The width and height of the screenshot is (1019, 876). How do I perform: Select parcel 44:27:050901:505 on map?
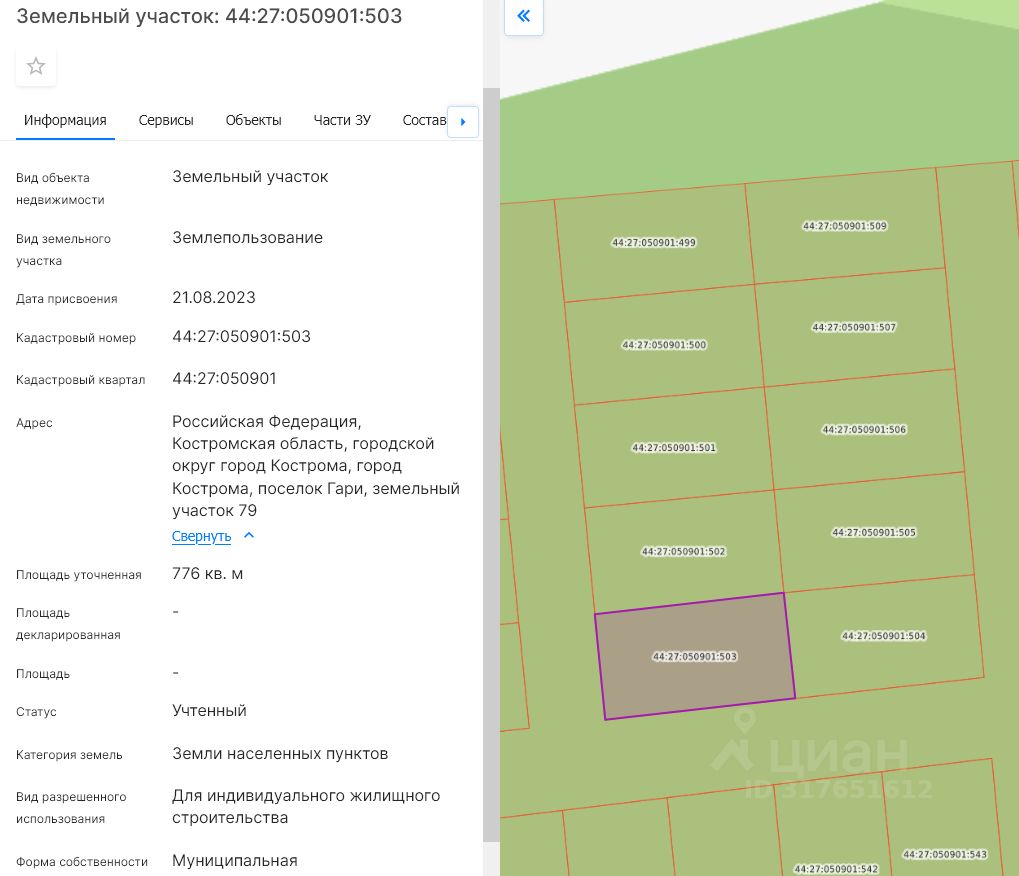click(874, 532)
